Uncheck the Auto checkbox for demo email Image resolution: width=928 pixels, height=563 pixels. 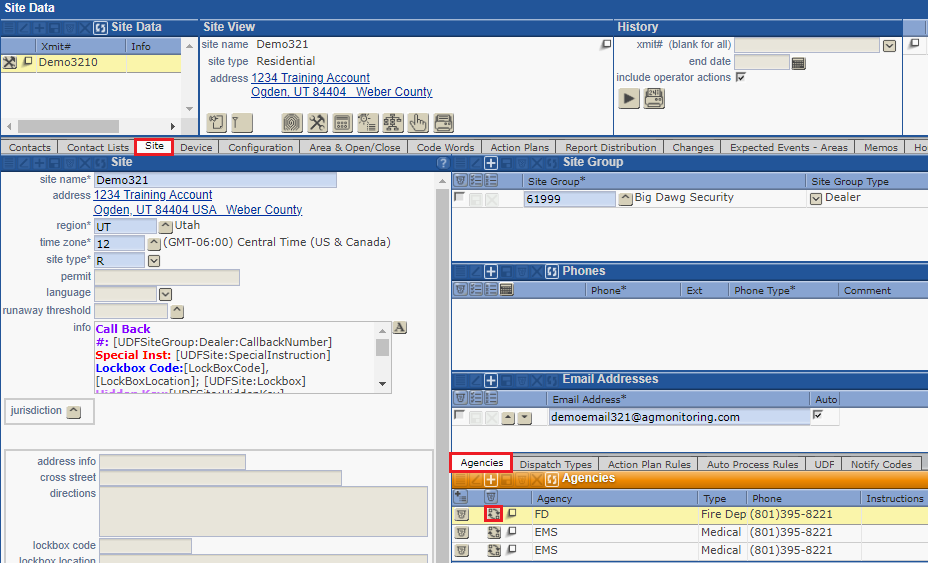coord(817,416)
